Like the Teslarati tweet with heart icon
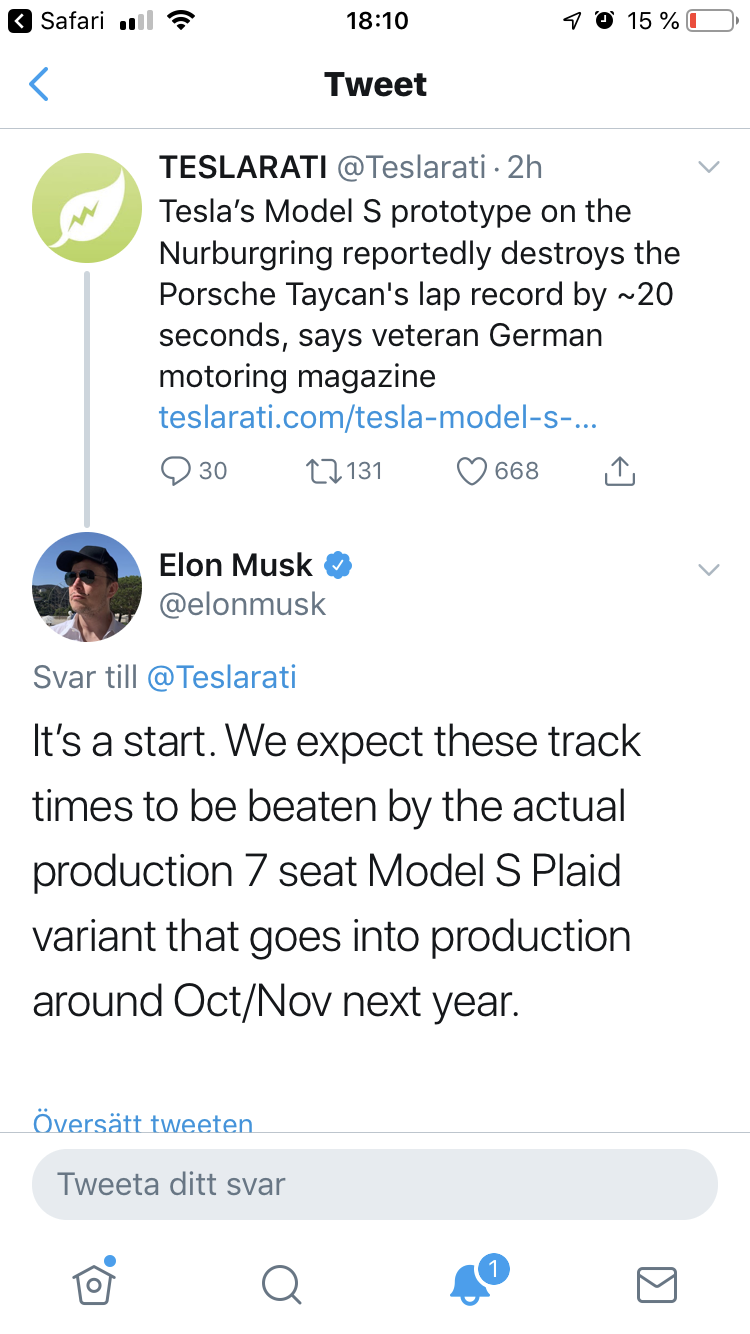Viewport: 750px width, 1334px height. click(471, 471)
